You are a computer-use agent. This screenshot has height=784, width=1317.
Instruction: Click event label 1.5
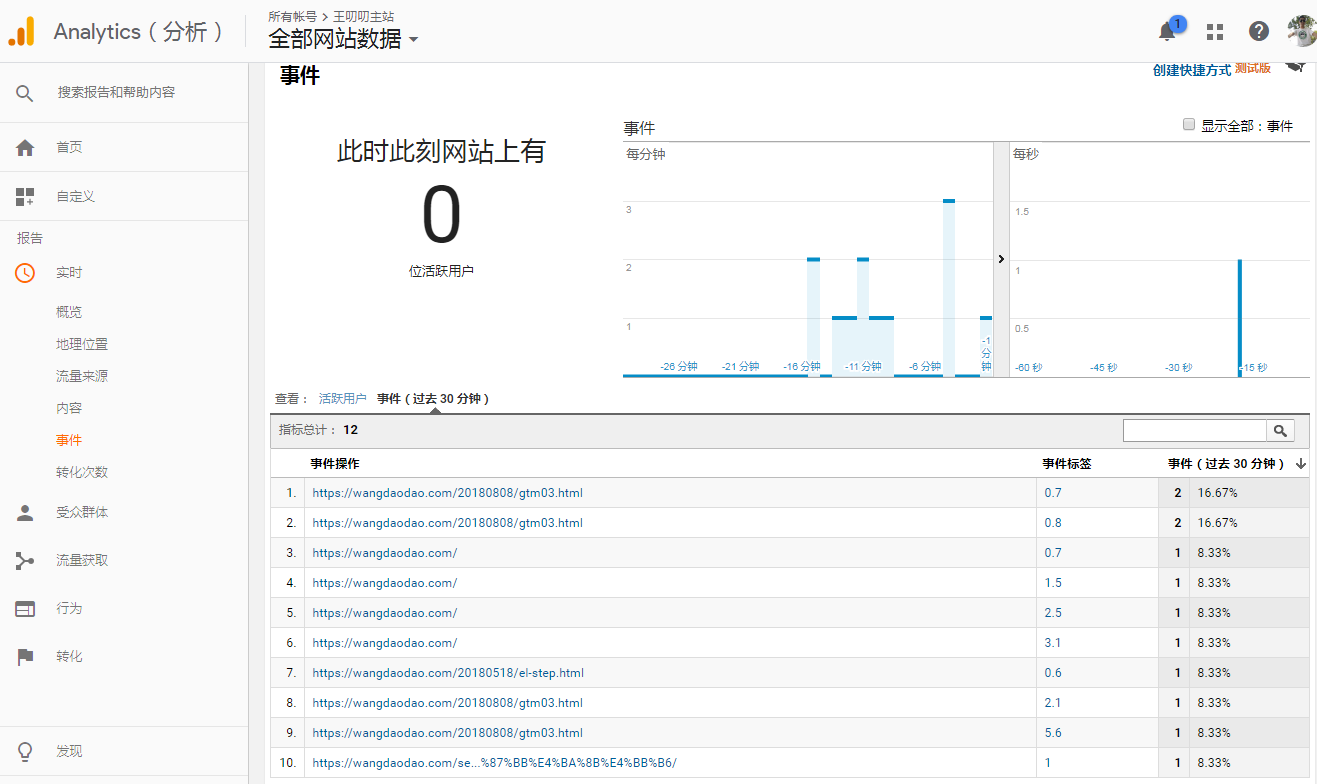(1053, 583)
